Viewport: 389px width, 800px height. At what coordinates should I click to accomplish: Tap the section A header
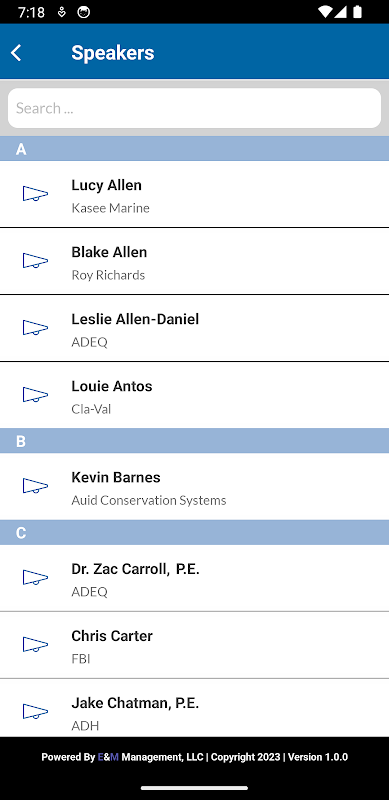click(194, 149)
